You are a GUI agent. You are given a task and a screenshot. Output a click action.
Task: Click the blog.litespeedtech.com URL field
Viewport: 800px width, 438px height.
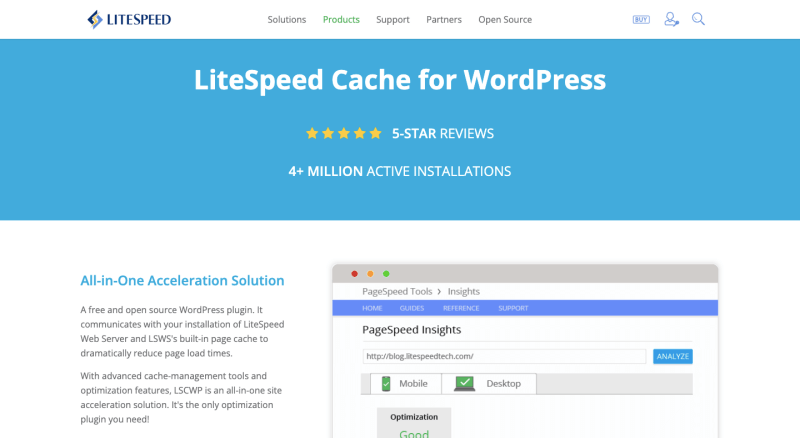(x=504, y=356)
